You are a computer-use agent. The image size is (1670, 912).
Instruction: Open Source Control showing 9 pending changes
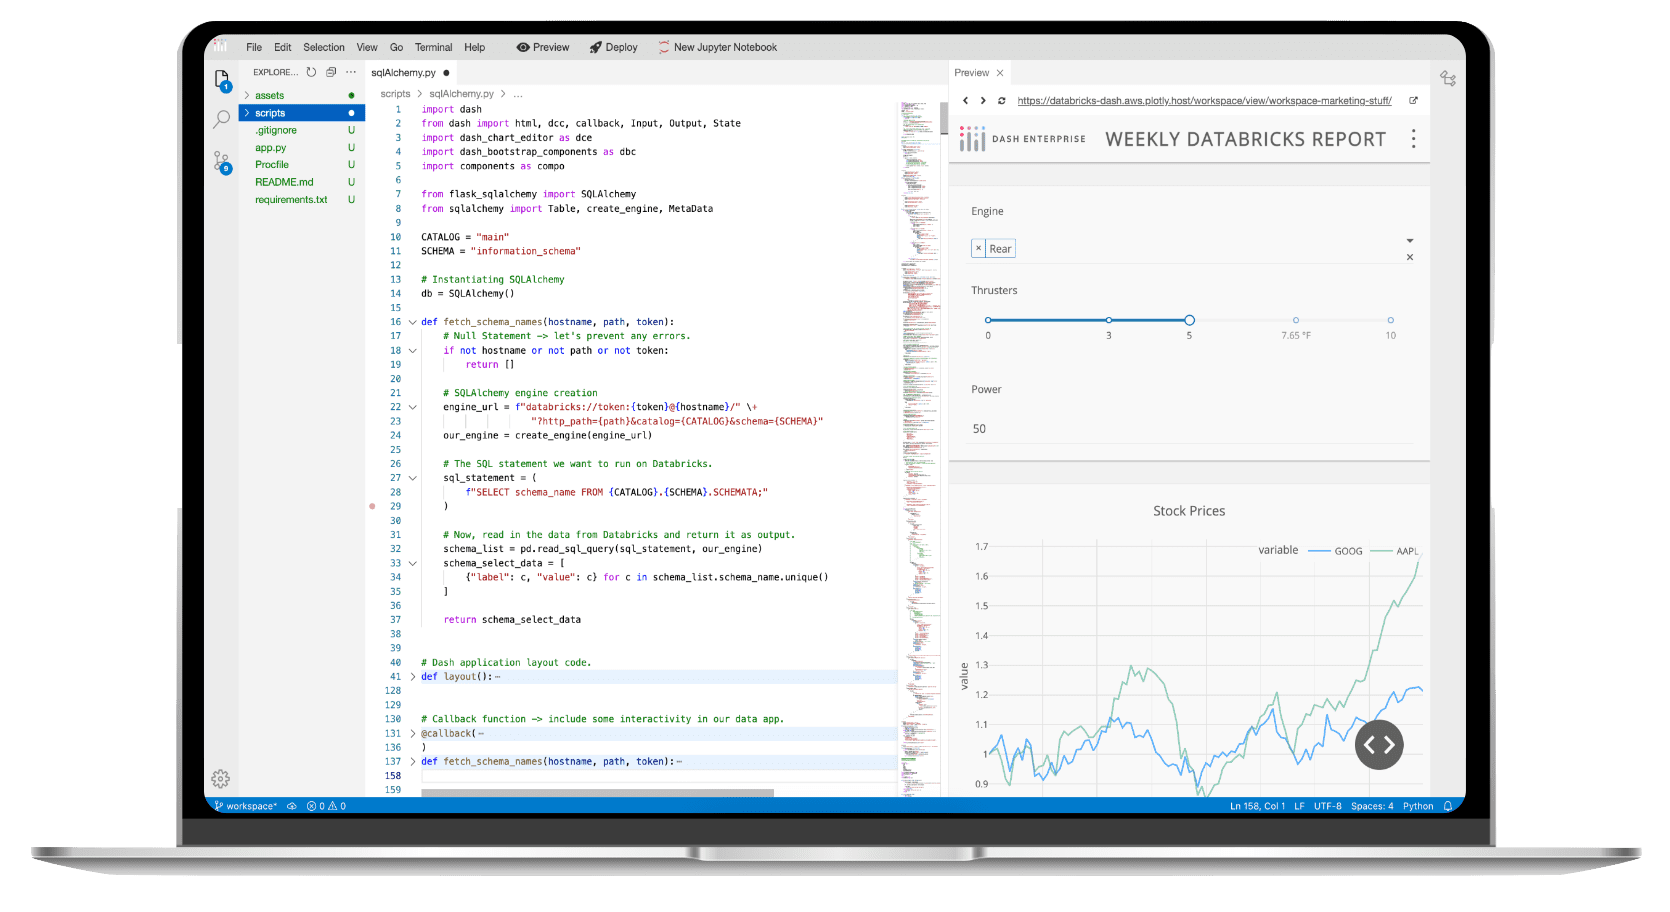coord(220,160)
